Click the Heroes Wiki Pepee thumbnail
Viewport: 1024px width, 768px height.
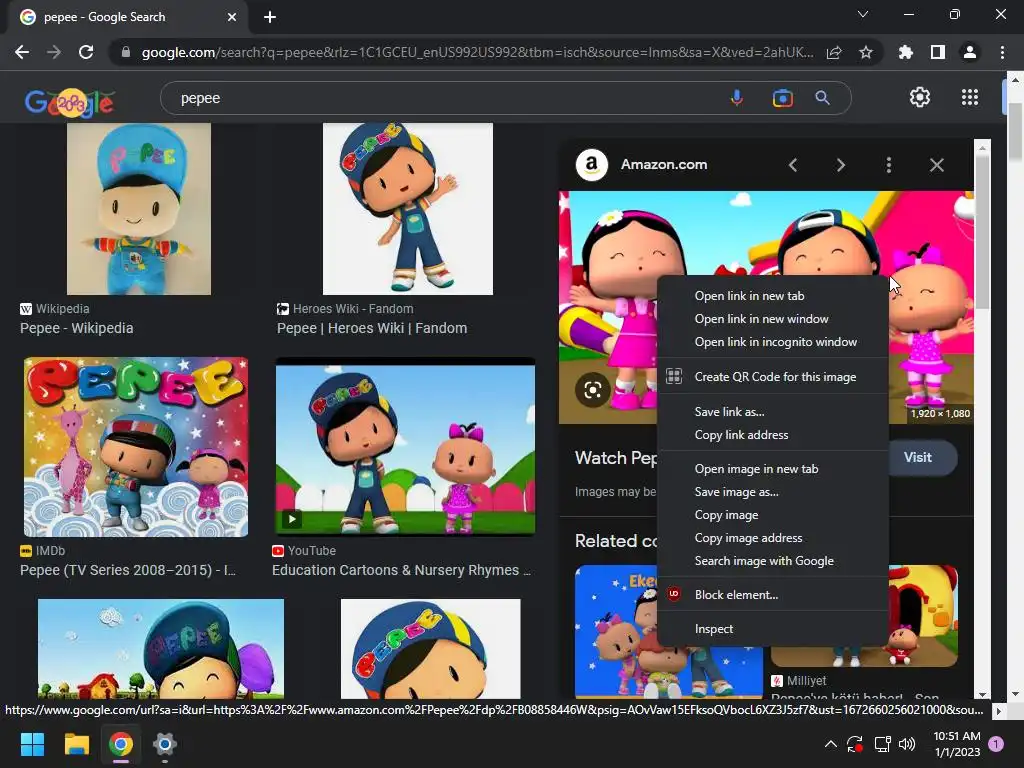click(x=408, y=209)
